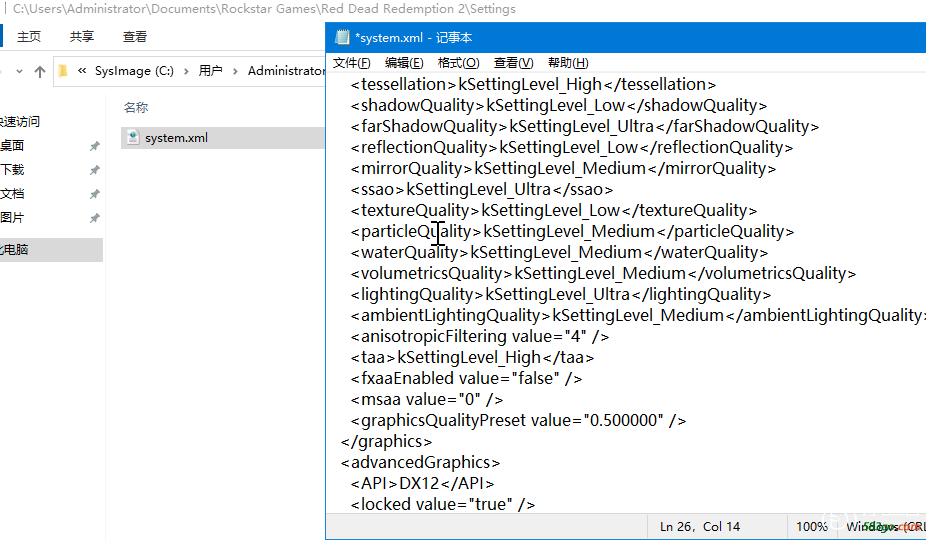Image resolution: width=926 pixels, height=542 pixels.
Task: Switch to the 主页 ribbon tab in Explorer
Action: (29, 37)
